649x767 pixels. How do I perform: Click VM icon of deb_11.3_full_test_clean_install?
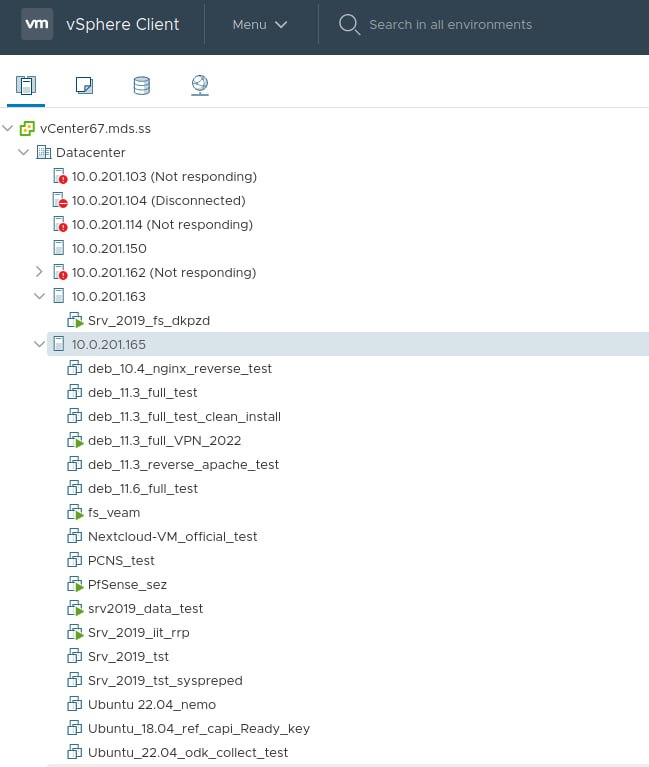tap(74, 416)
